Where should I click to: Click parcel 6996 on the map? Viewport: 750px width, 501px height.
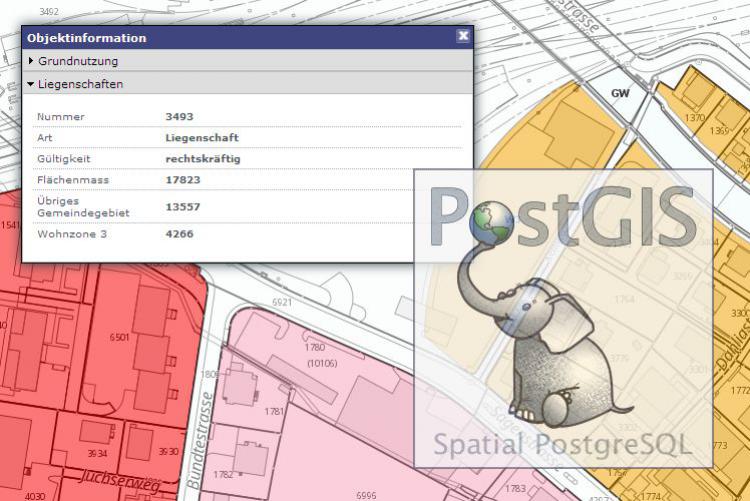(366, 495)
